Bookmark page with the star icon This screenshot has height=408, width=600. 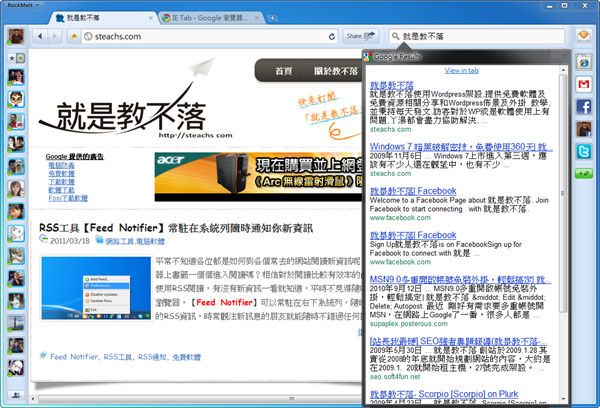pyautogui.click(x=74, y=36)
